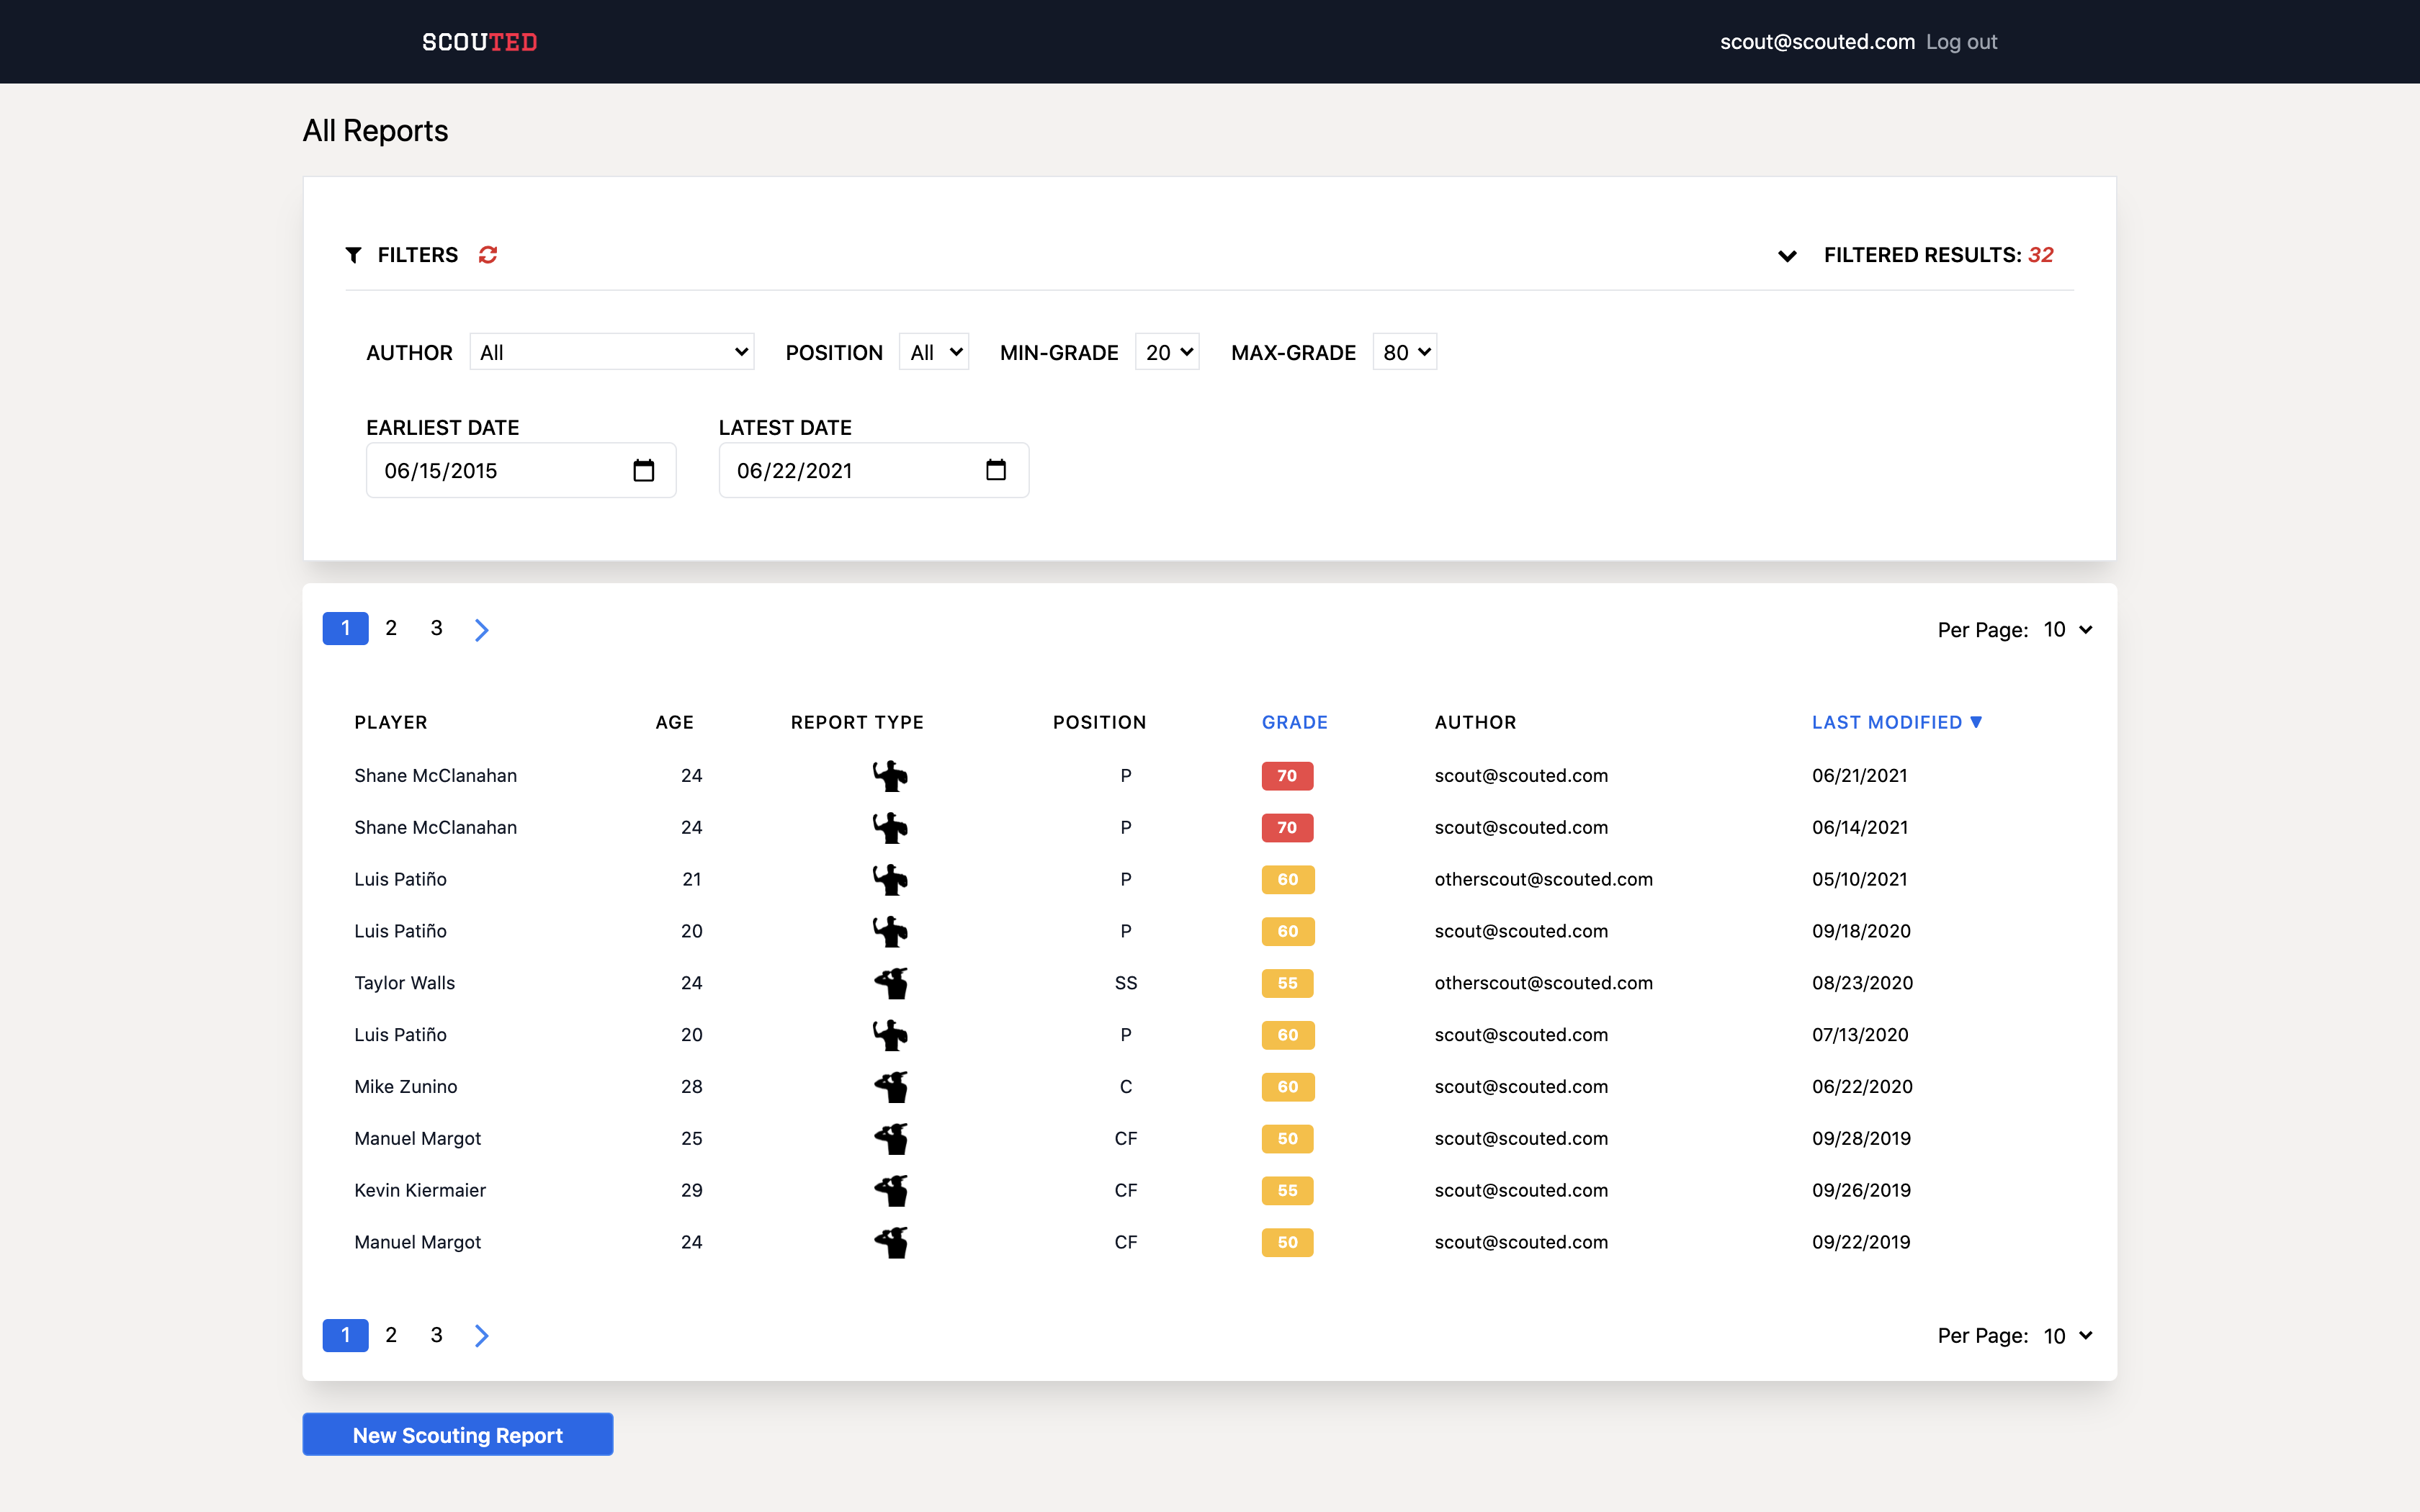
Task: Click the yellow 60 grade badge for Mike Zunino
Action: [1287, 1087]
